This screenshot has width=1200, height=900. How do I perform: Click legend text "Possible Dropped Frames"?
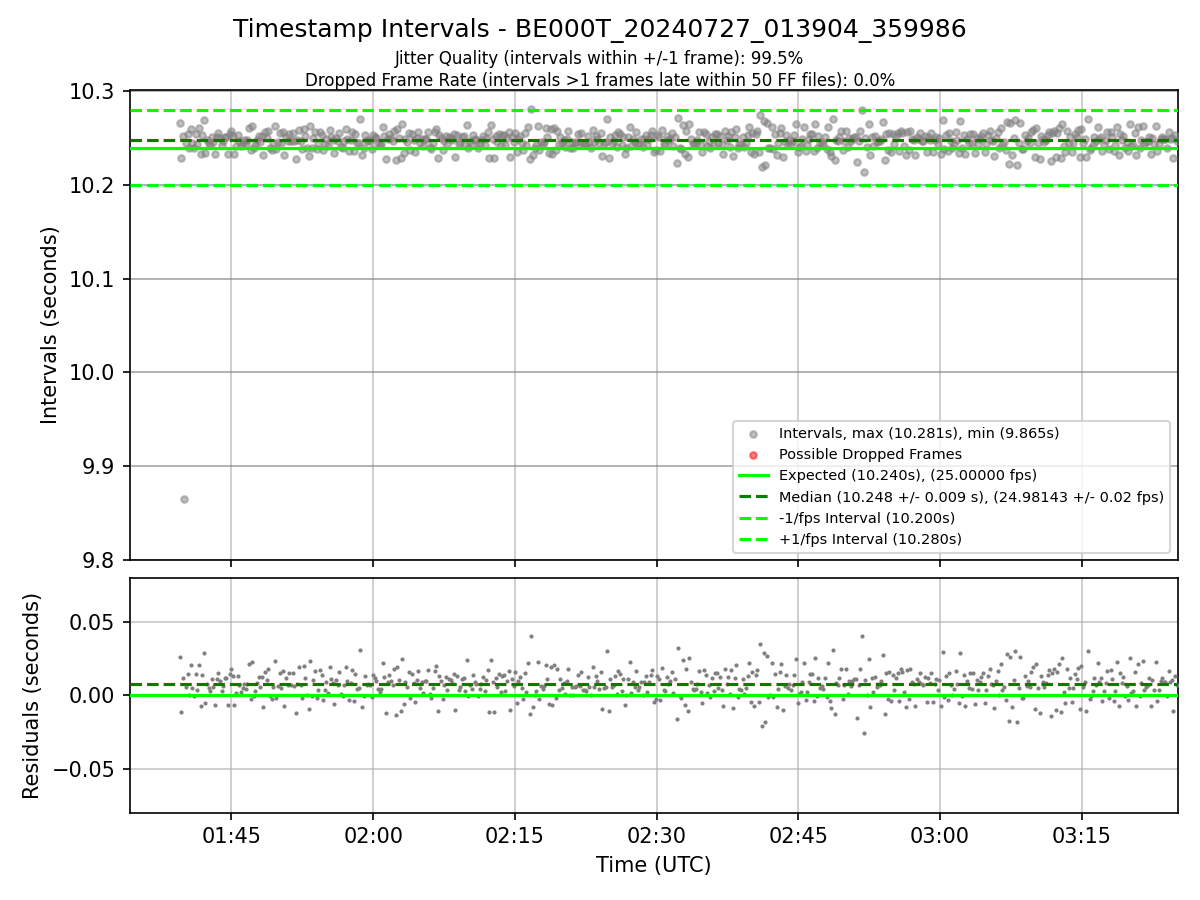(870, 454)
